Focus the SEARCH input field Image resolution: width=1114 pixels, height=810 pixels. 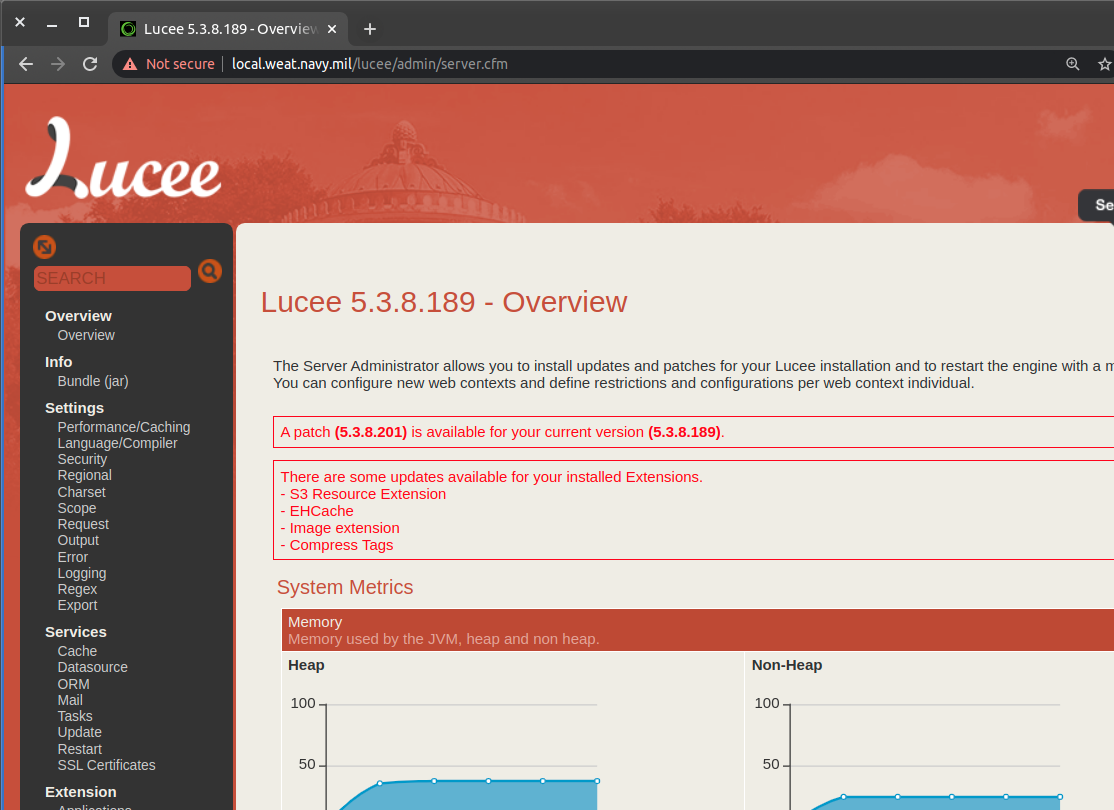point(112,279)
